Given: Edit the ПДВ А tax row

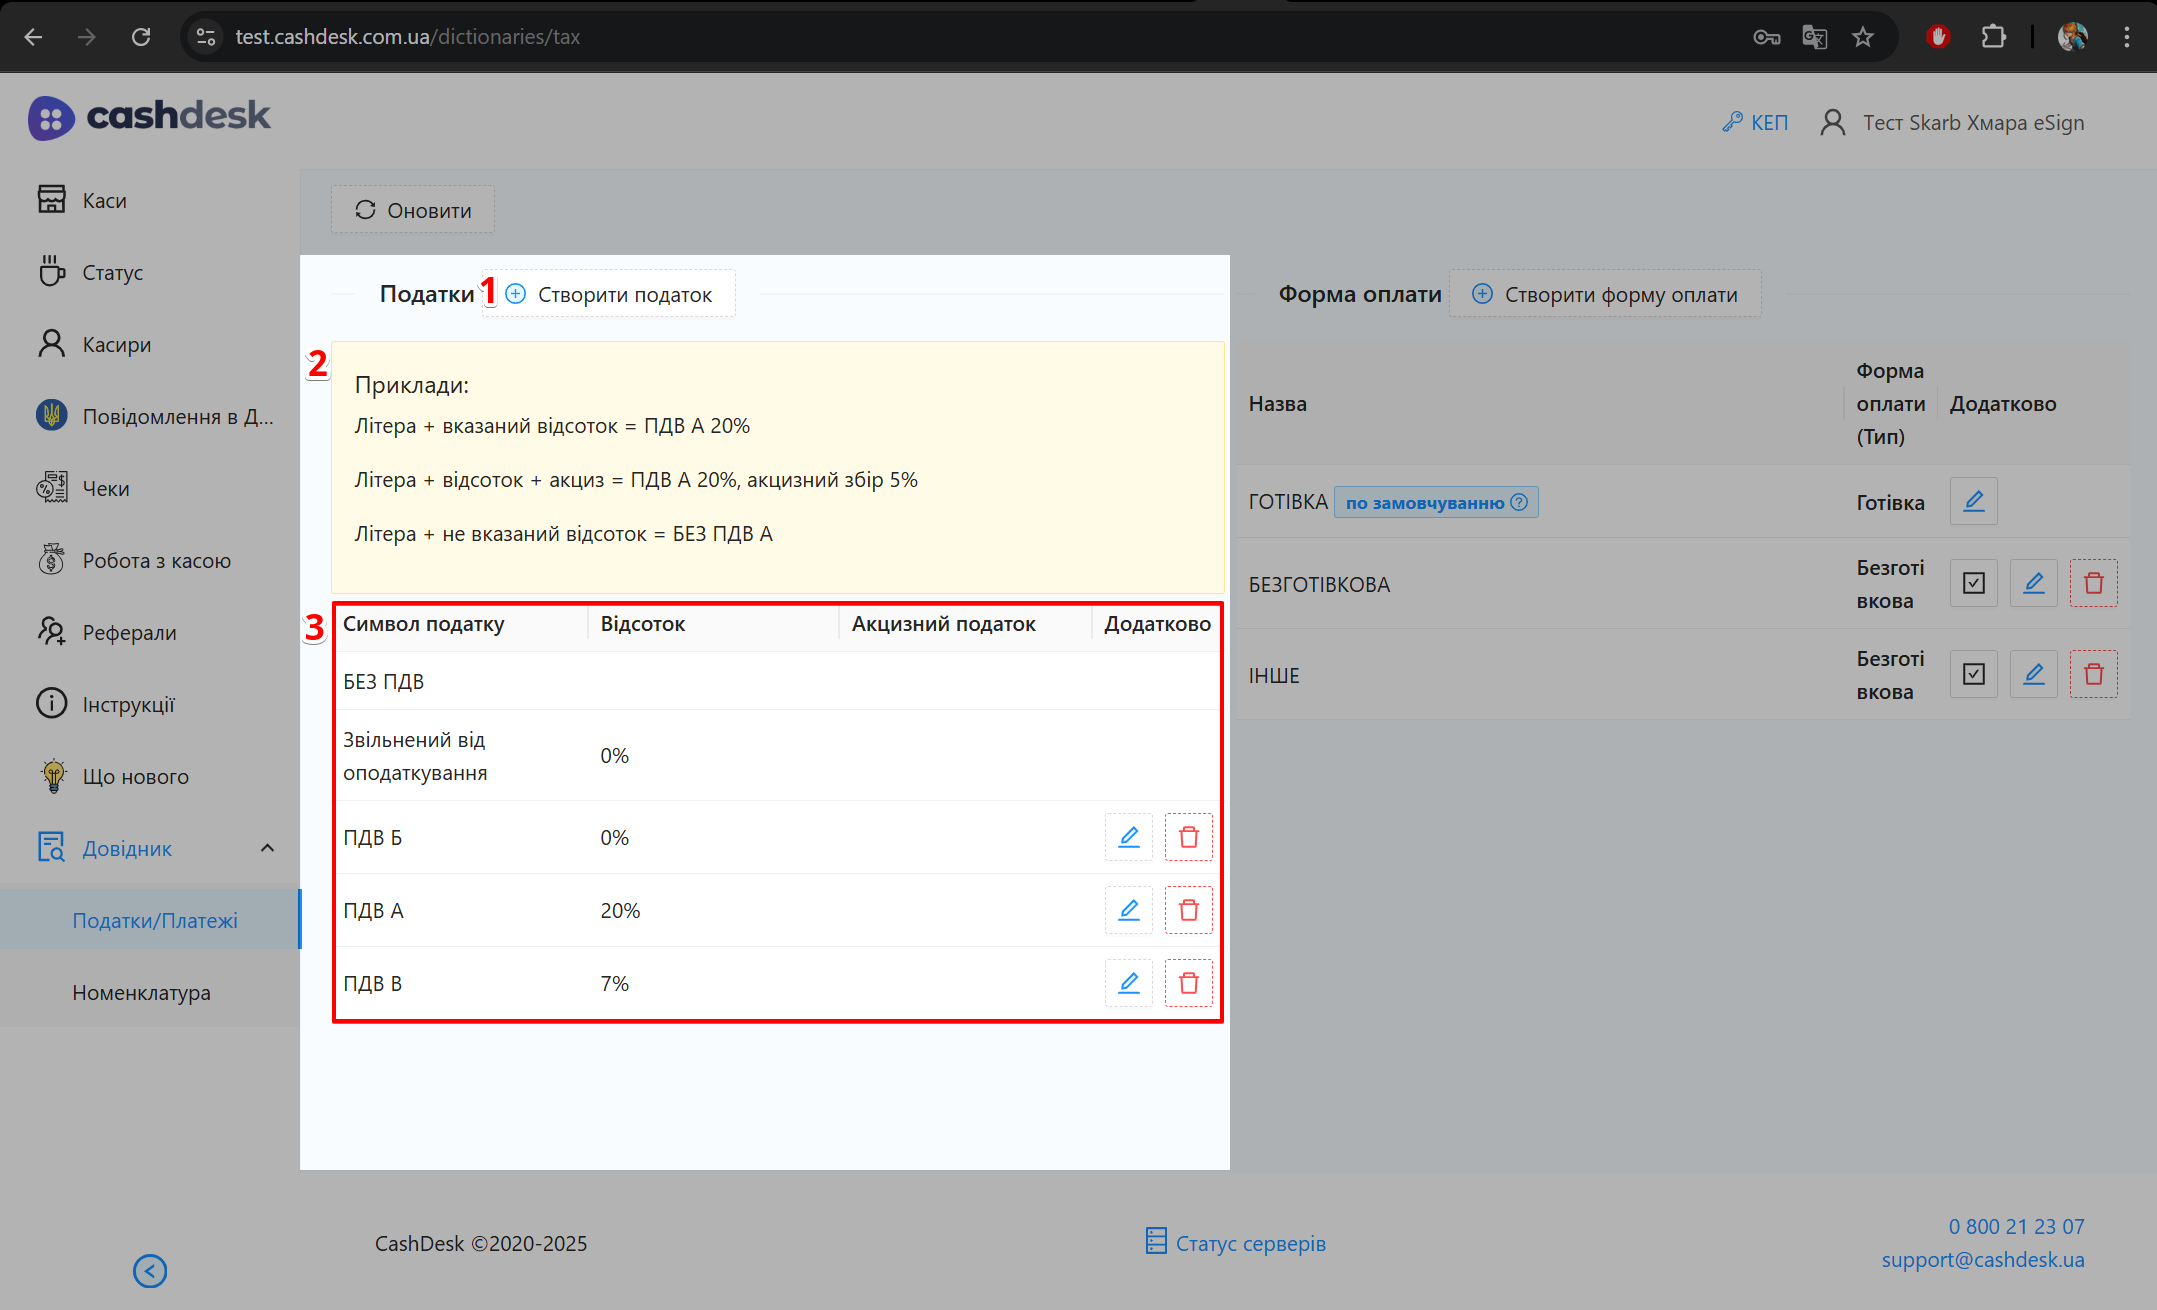Looking at the screenshot, I should tap(1128, 910).
